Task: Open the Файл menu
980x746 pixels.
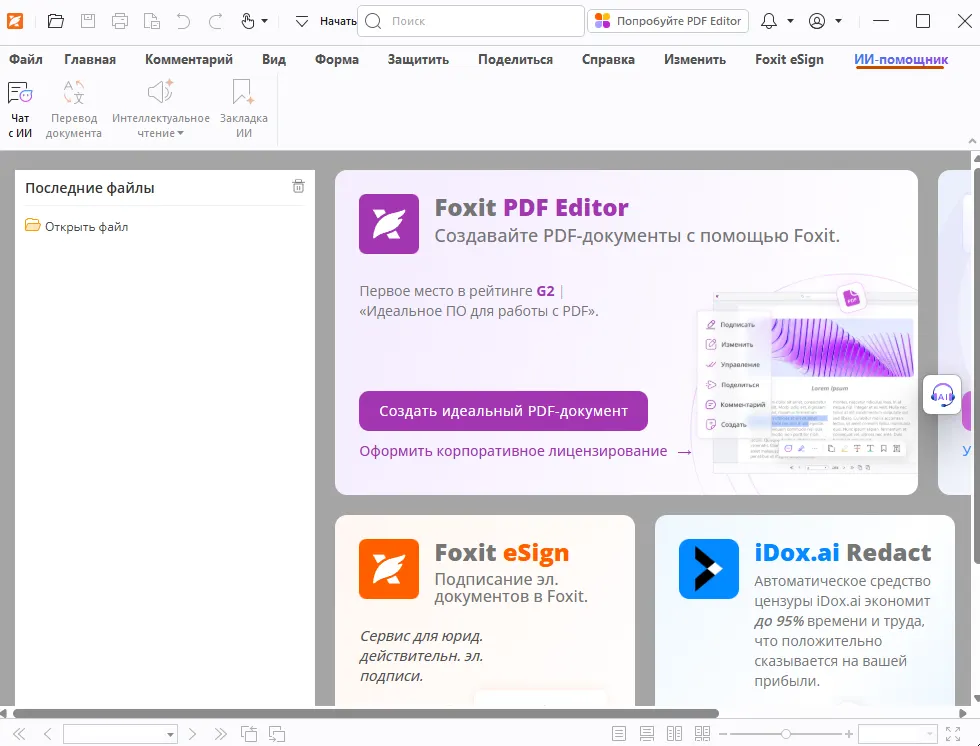Action: pyautogui.click(x=26, y=59)
